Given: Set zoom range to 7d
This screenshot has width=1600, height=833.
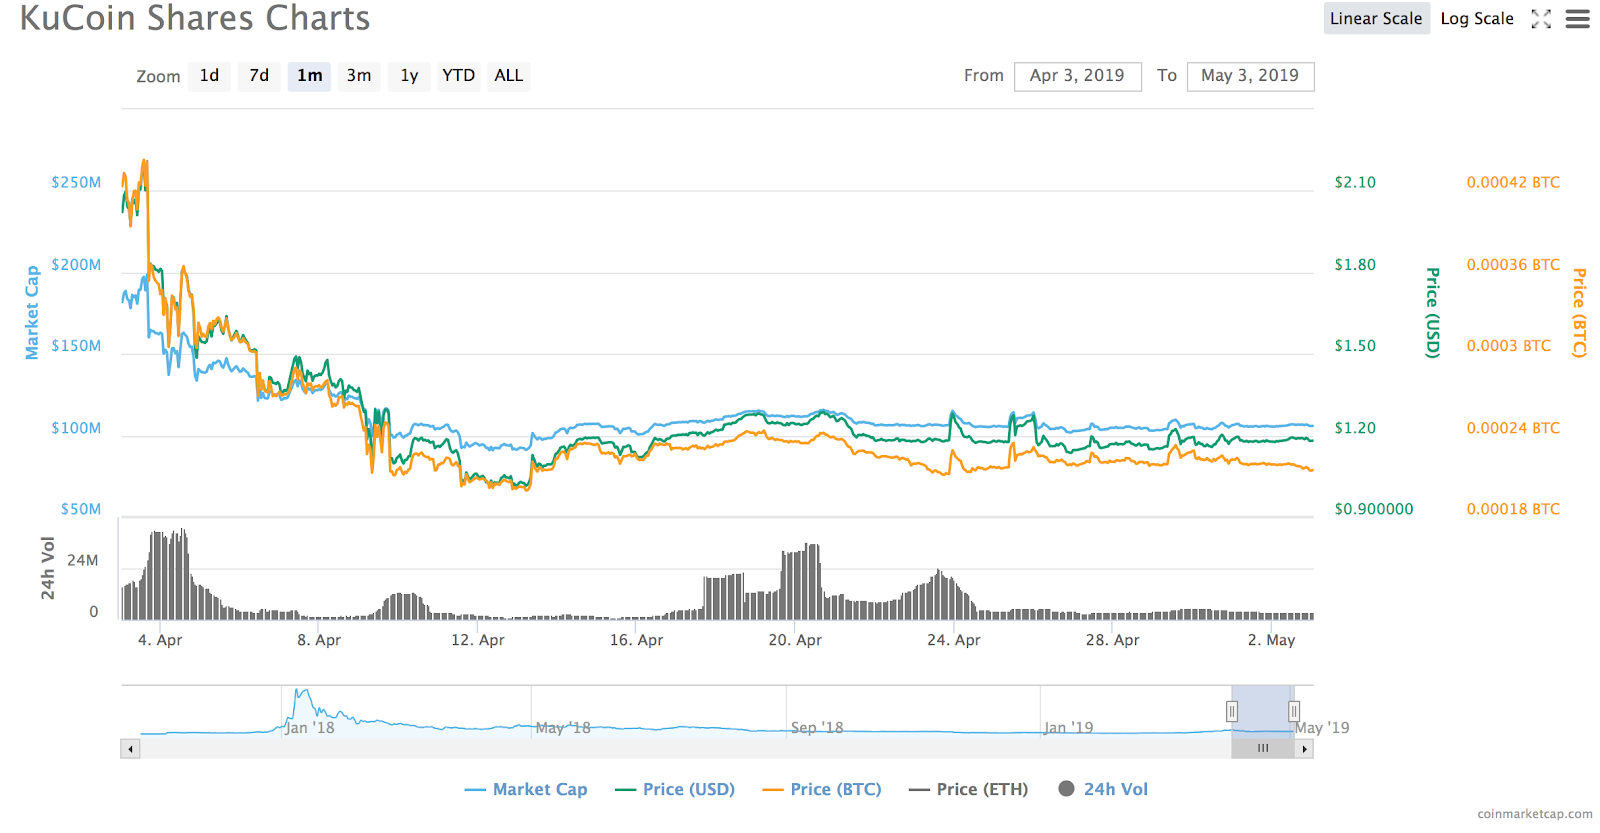Looking at the screenshot, I should coord(259,76).
